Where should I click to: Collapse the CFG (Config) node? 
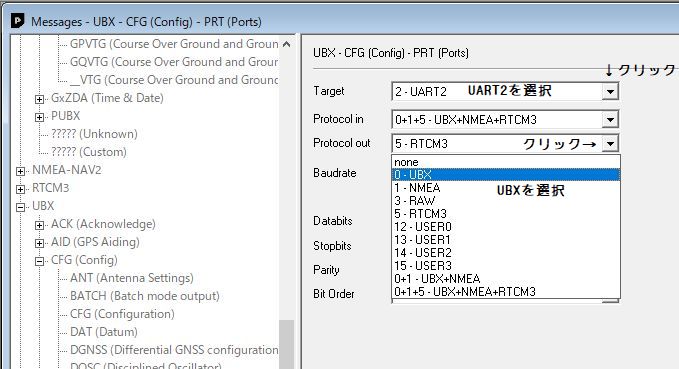click(39, 261)
